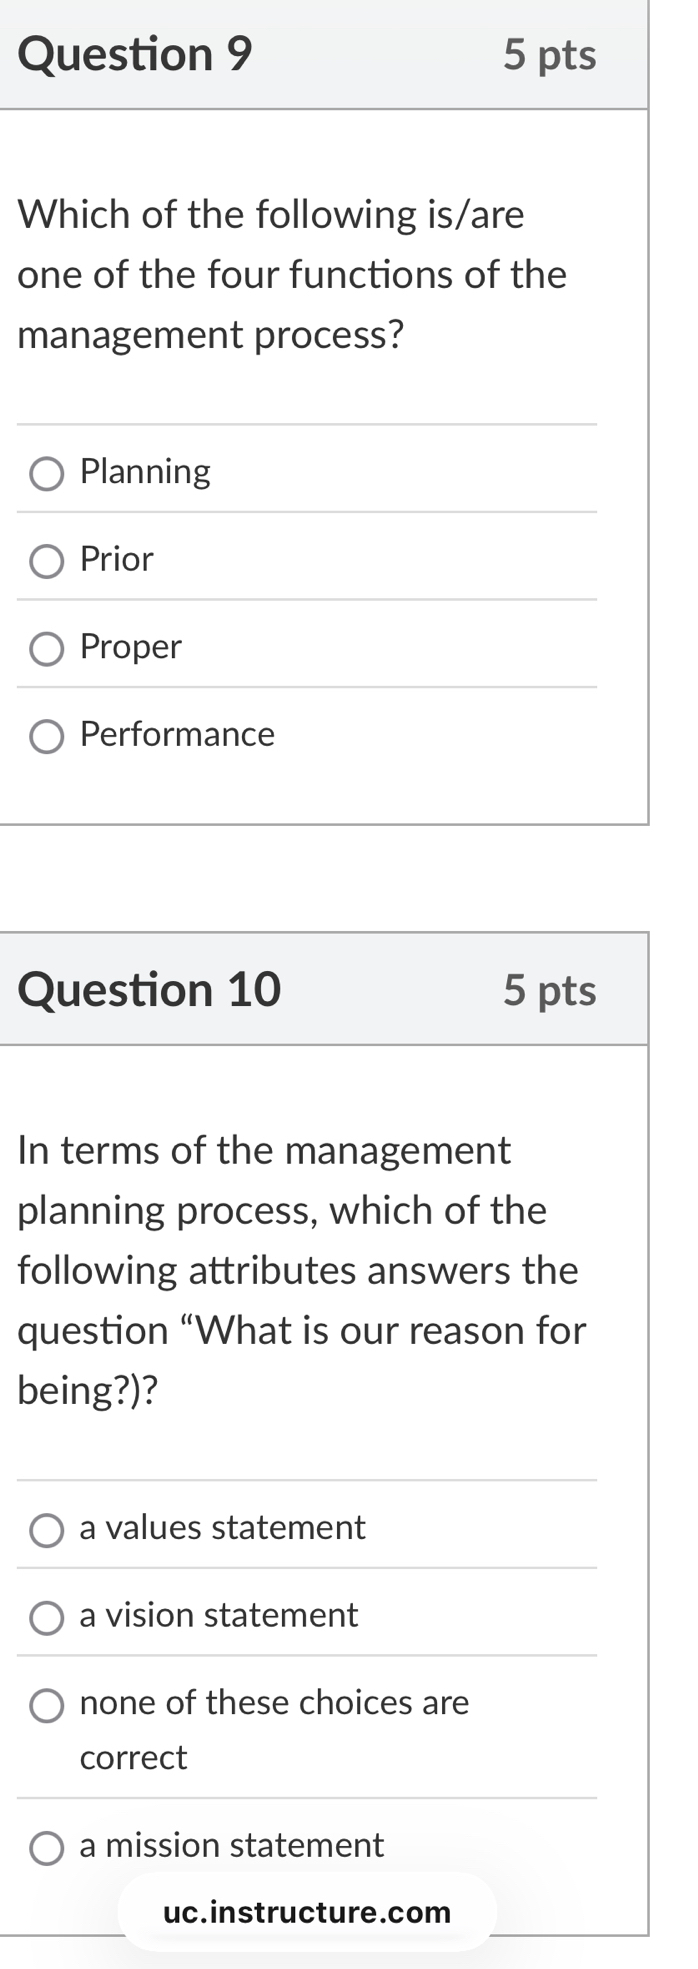Select the Proper answer option
Screen dimensions: 698x1969
(x=46, y=649)
